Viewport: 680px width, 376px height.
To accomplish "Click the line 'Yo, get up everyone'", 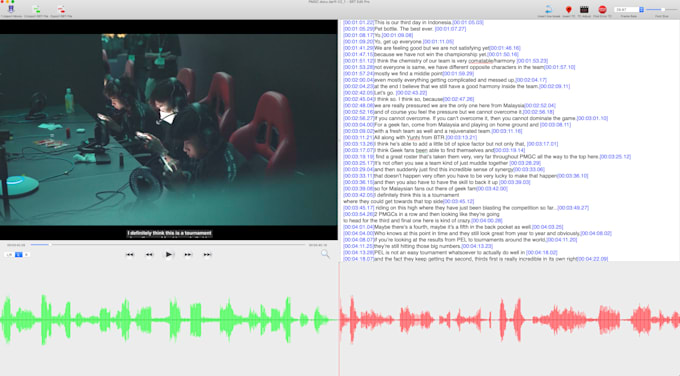I will point(398,42).
